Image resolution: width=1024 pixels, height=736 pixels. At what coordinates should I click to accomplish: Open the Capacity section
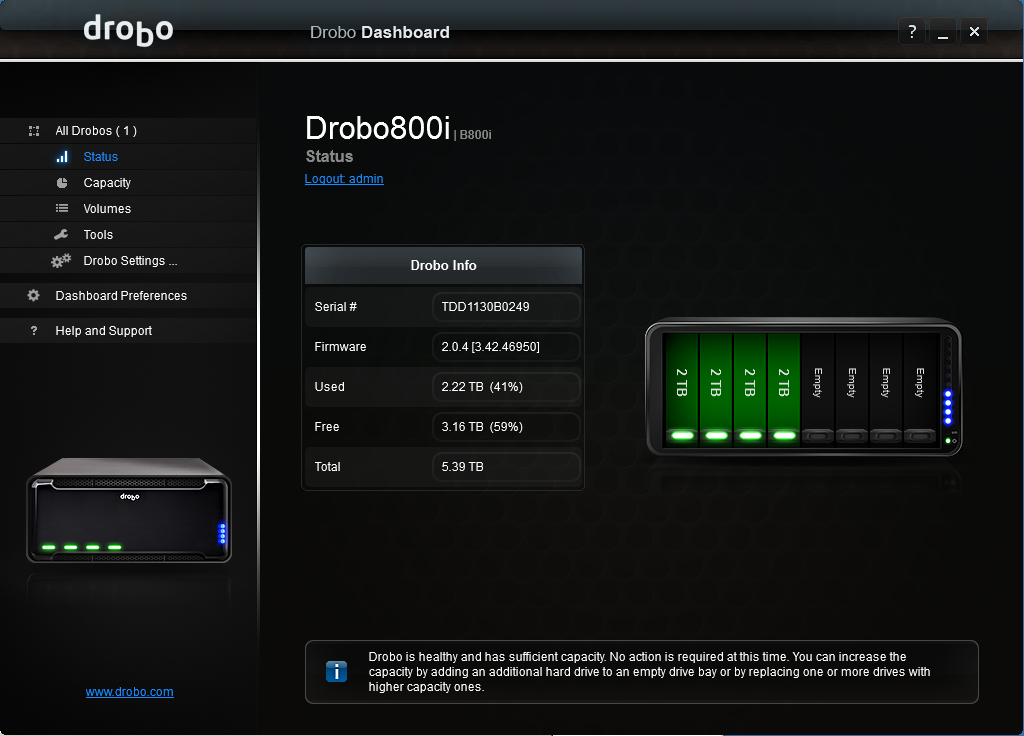click(x=107, y=183)
